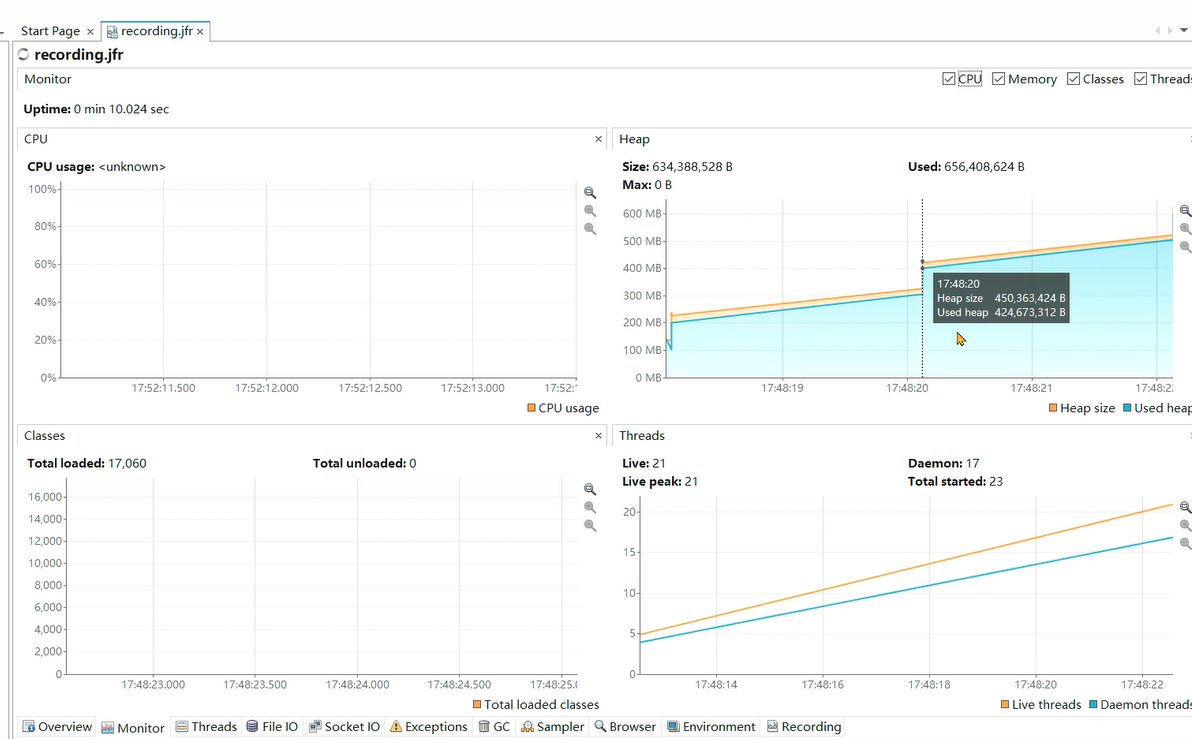Zoom in on the Classes chart
This screenshot has height=739, width=1192.
coord(590,489)
